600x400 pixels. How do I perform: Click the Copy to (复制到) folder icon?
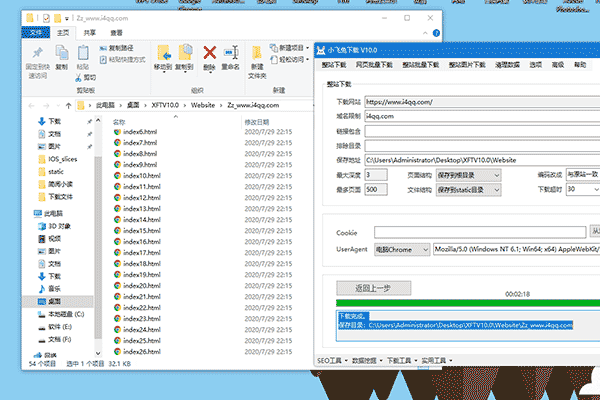click(185, 53)
